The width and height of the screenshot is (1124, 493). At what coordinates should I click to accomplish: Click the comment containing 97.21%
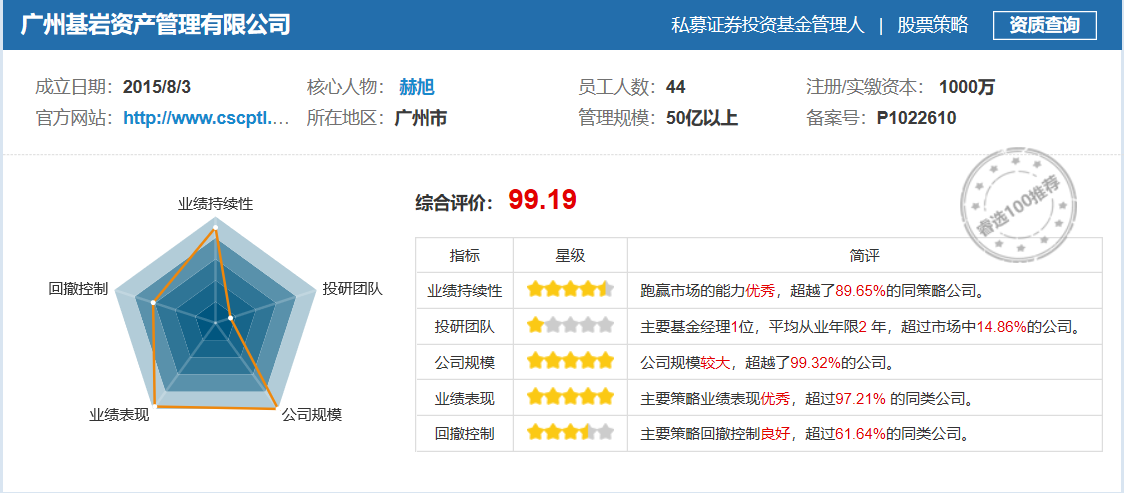[x=807, y=398]
